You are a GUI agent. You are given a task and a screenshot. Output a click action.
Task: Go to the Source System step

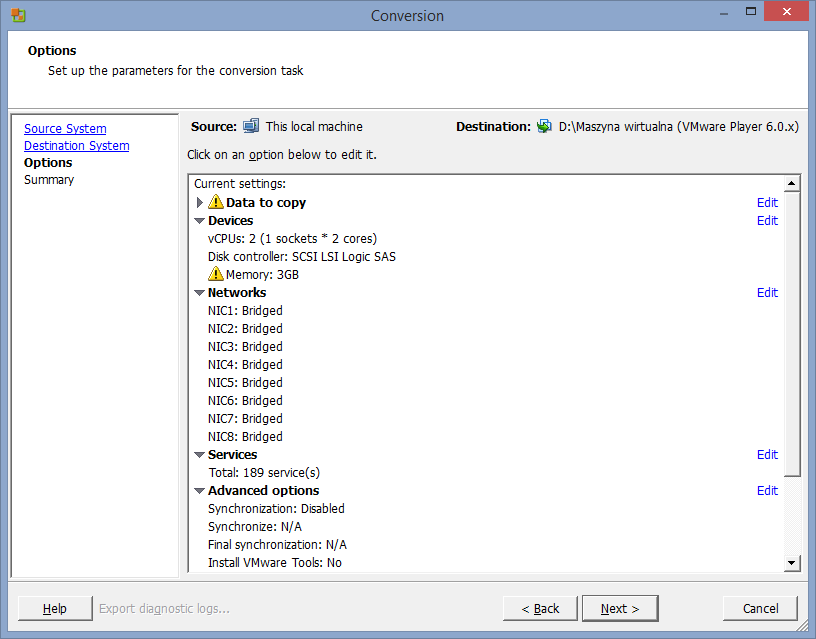[65, 129]
